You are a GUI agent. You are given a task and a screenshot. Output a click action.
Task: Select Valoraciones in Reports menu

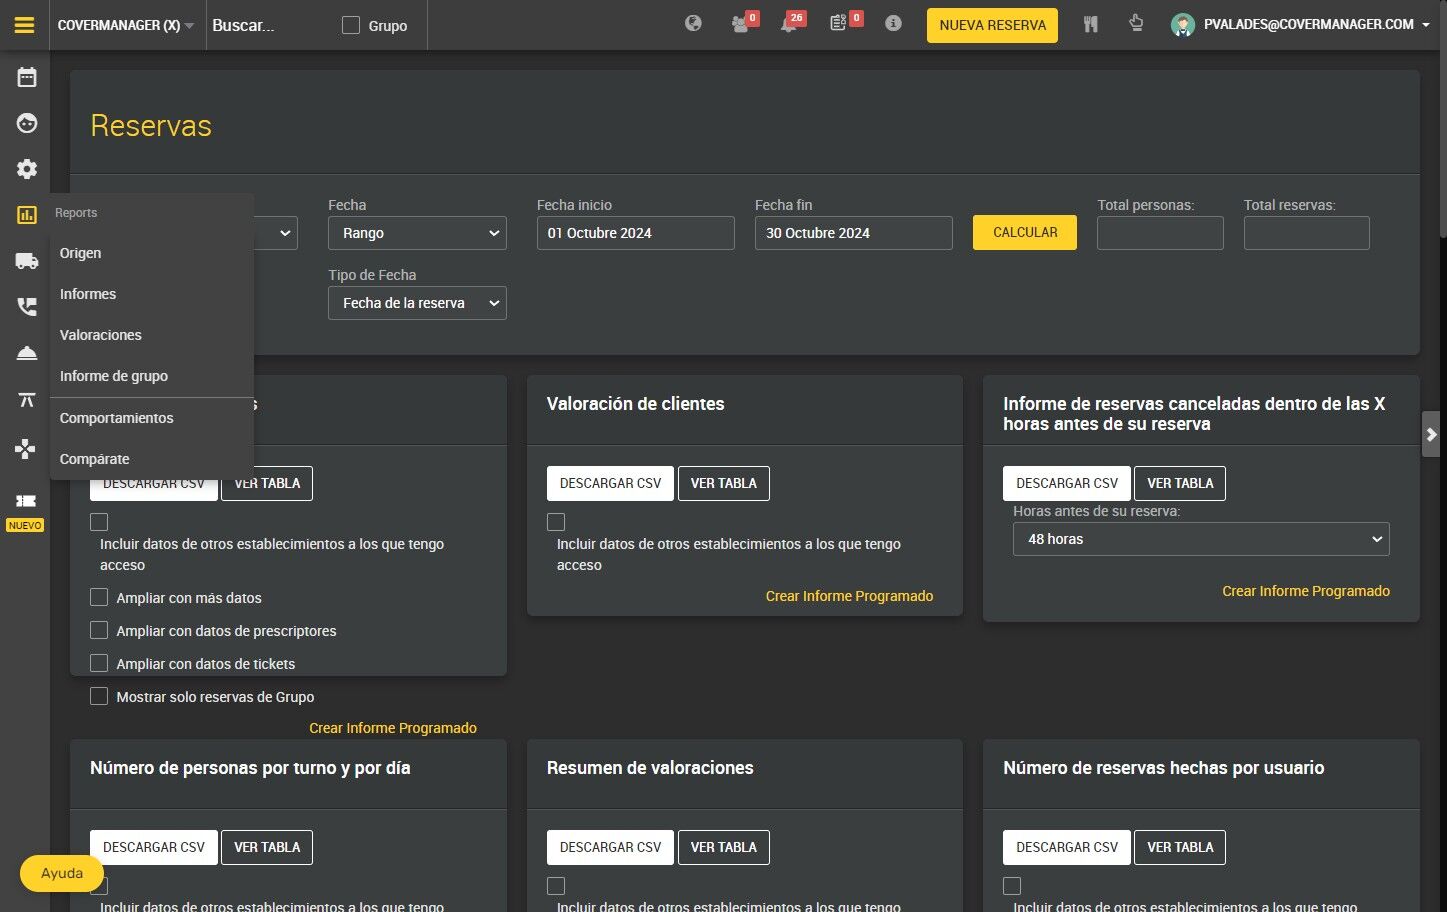click(101, 335)
